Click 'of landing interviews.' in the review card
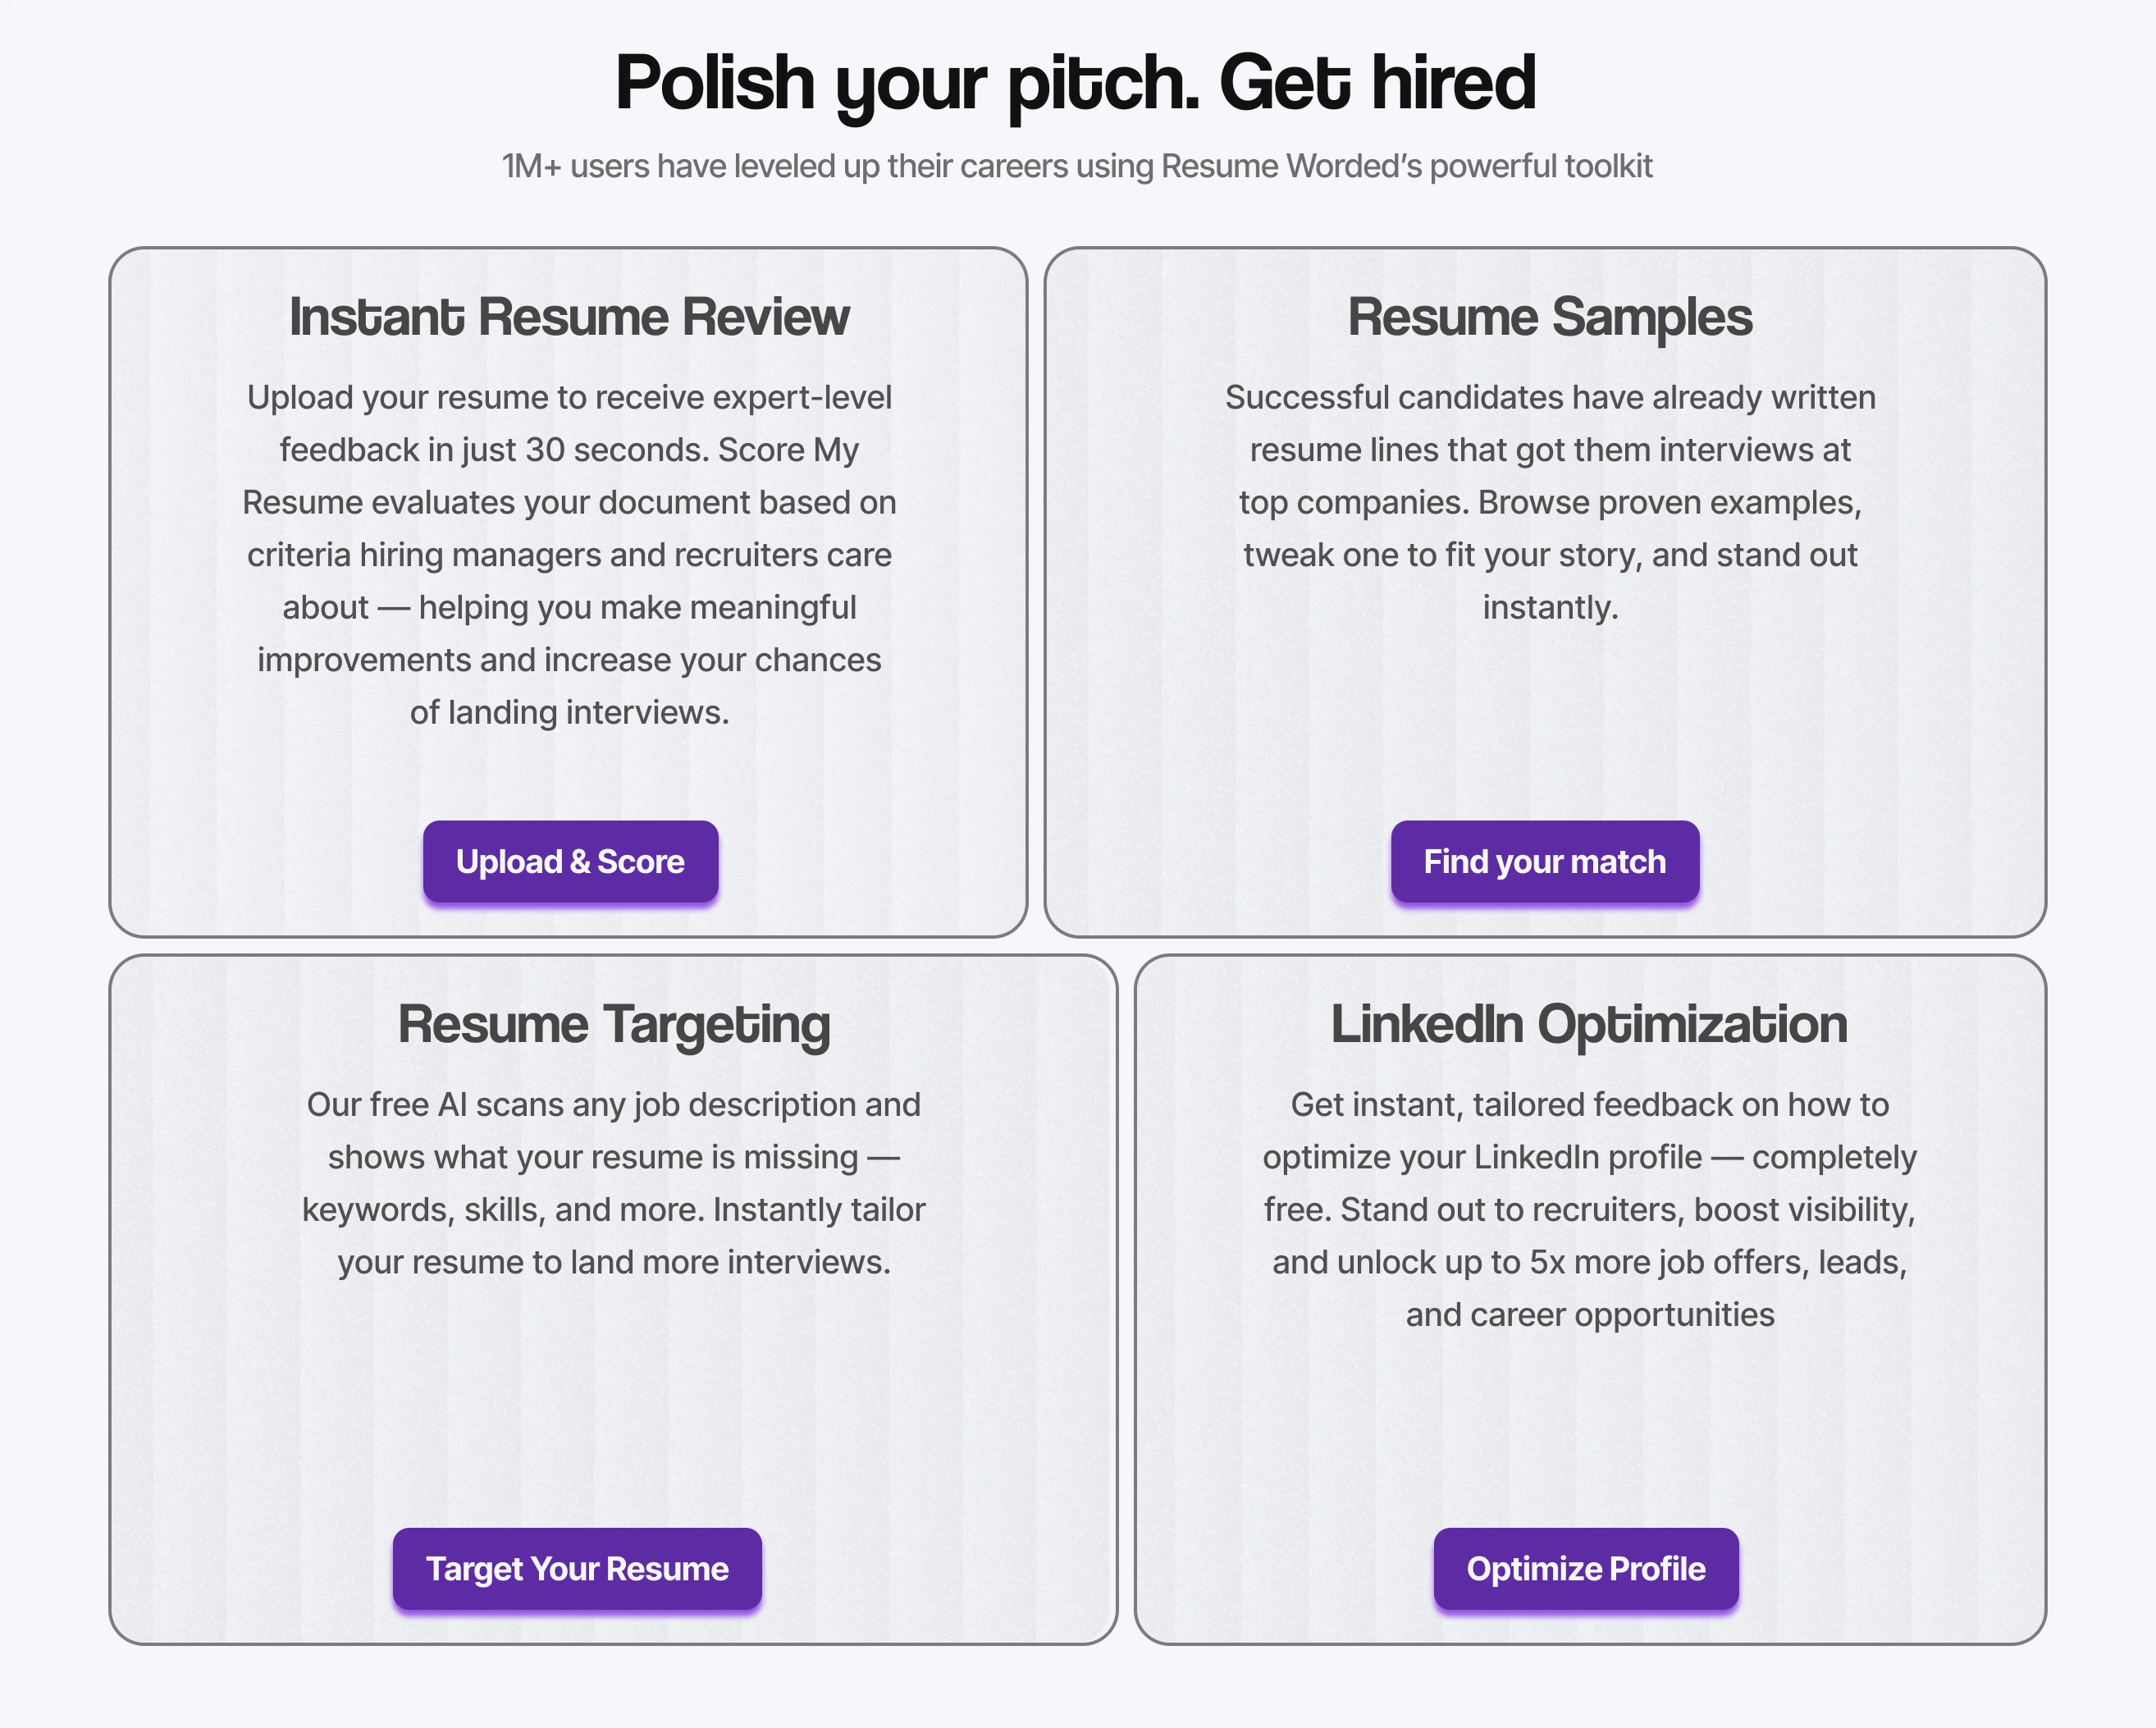The image size is (2156, 1728). [569, 712]
